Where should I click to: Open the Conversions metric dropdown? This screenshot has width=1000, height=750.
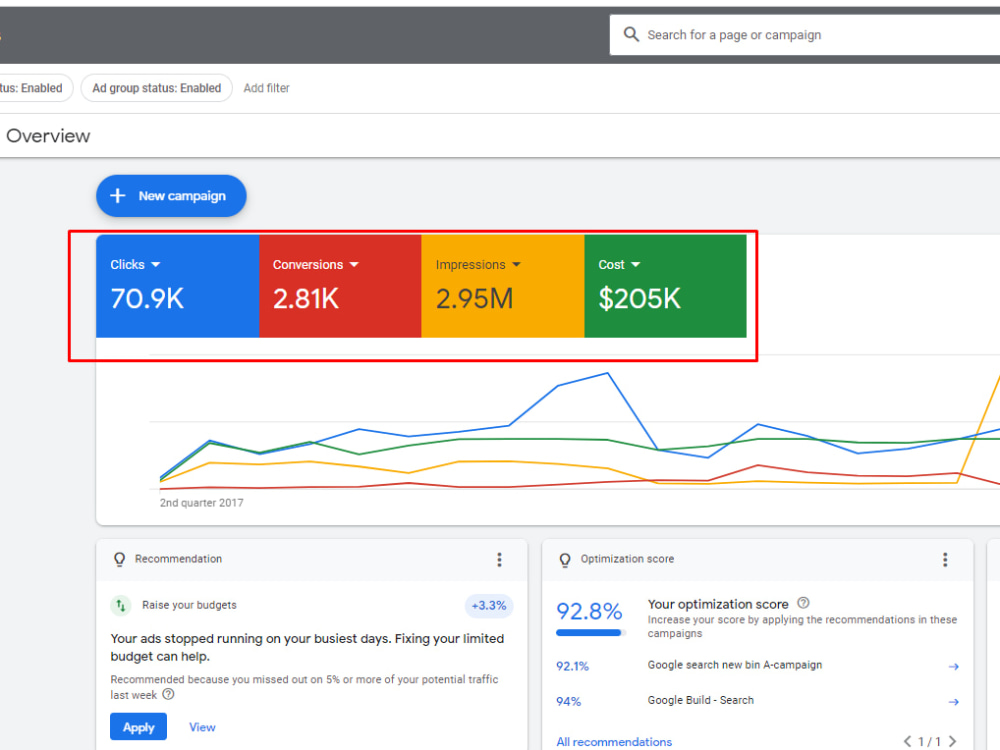coord(316,265)
